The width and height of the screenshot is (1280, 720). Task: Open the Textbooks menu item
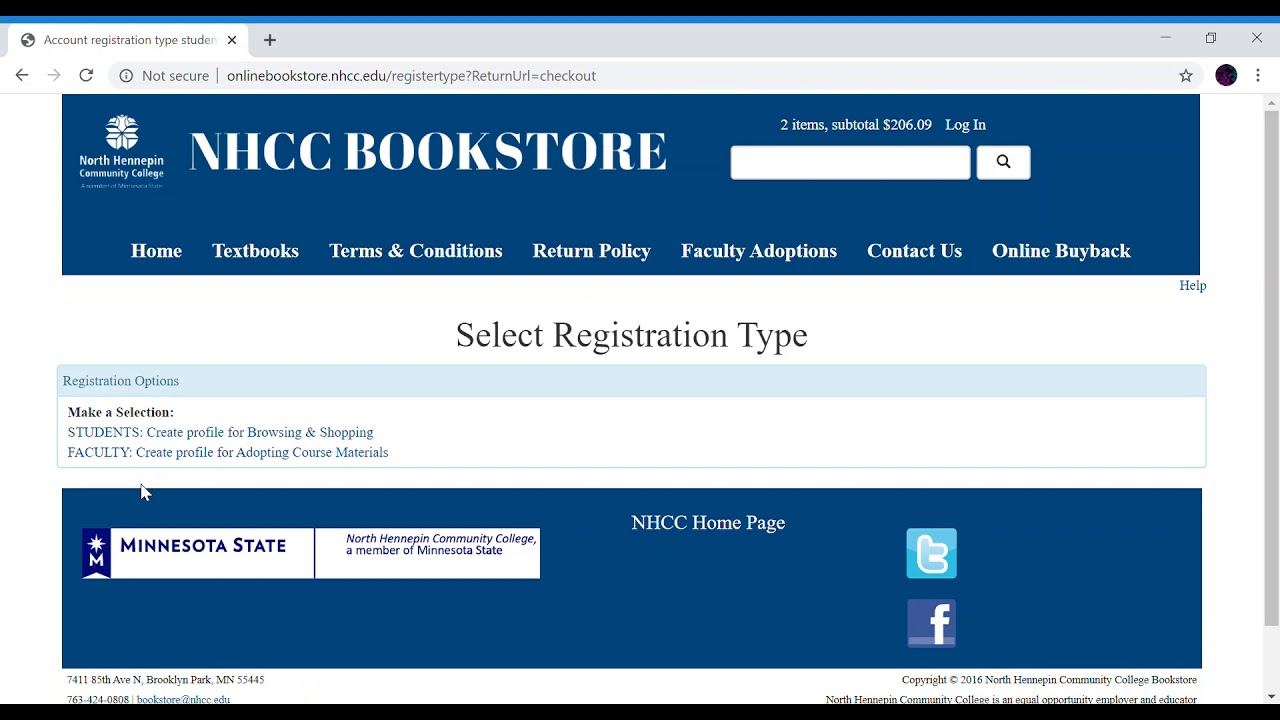(x=255, y=251)
